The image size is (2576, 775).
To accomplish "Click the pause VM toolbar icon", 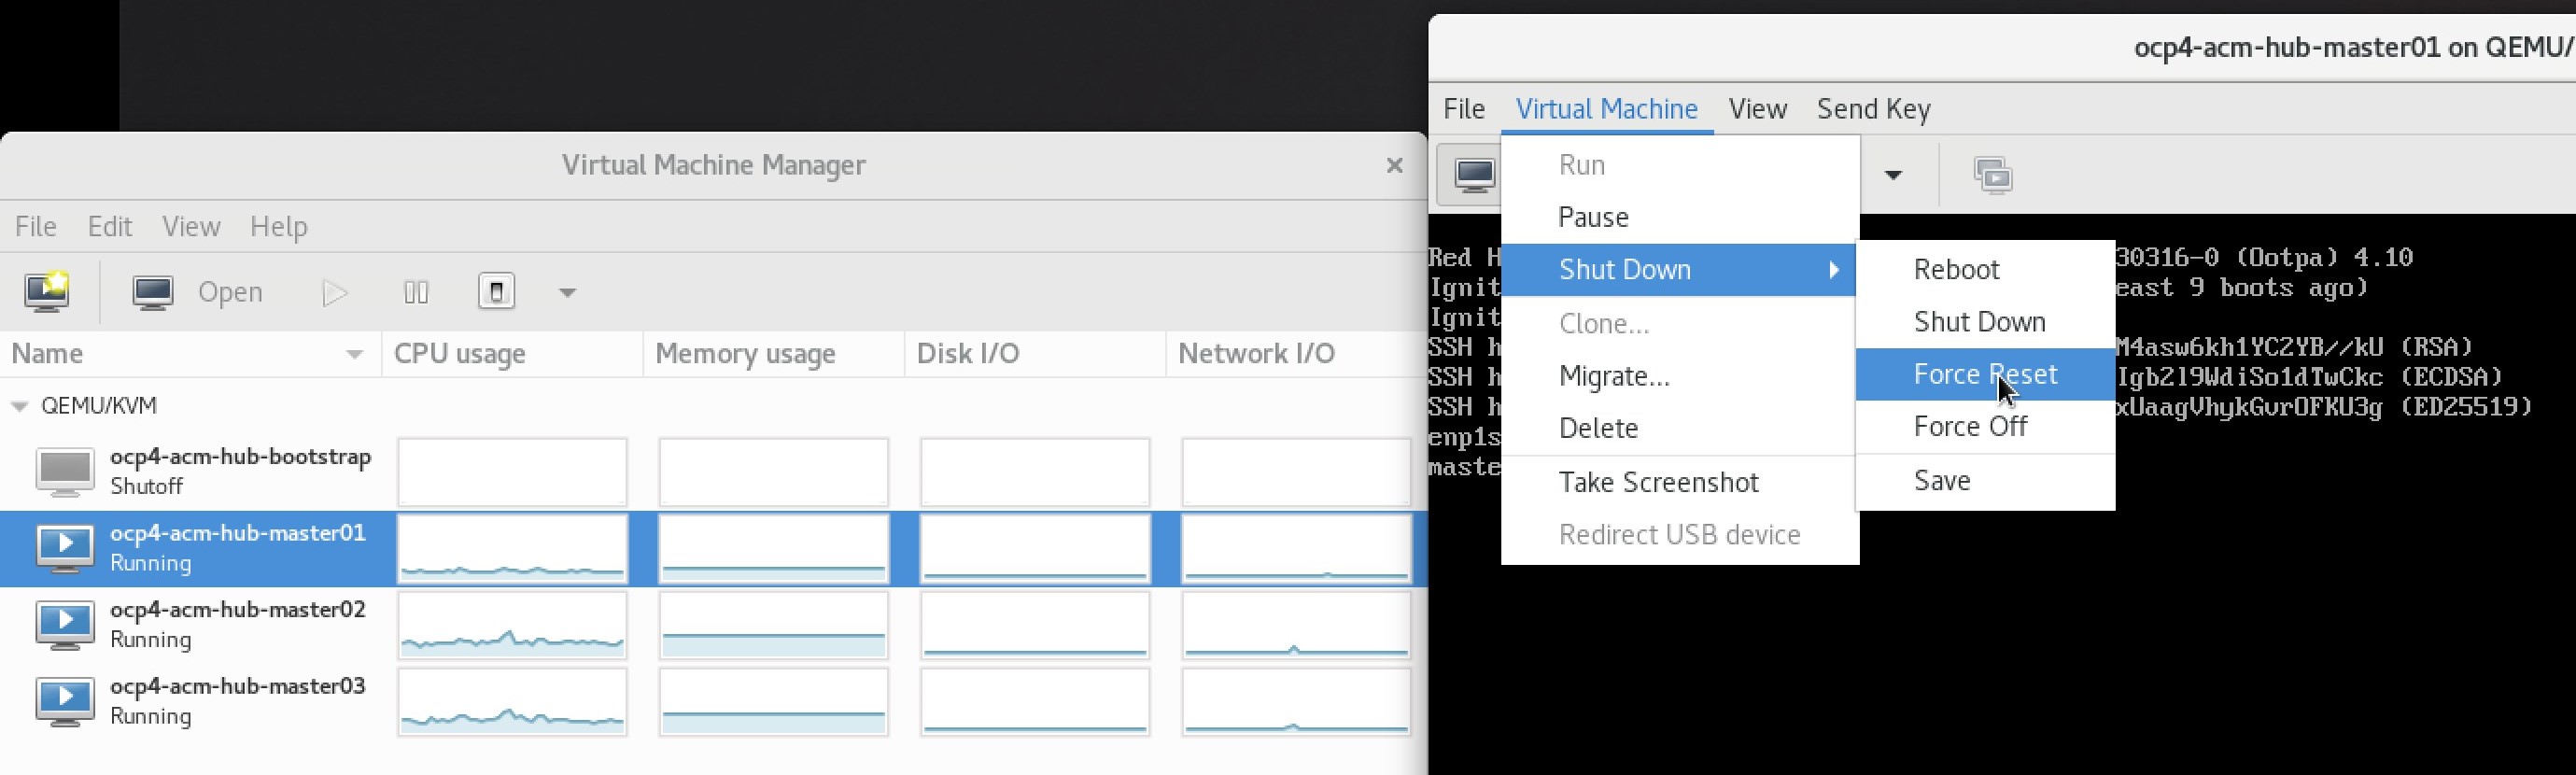I will [x=416, y=292].
